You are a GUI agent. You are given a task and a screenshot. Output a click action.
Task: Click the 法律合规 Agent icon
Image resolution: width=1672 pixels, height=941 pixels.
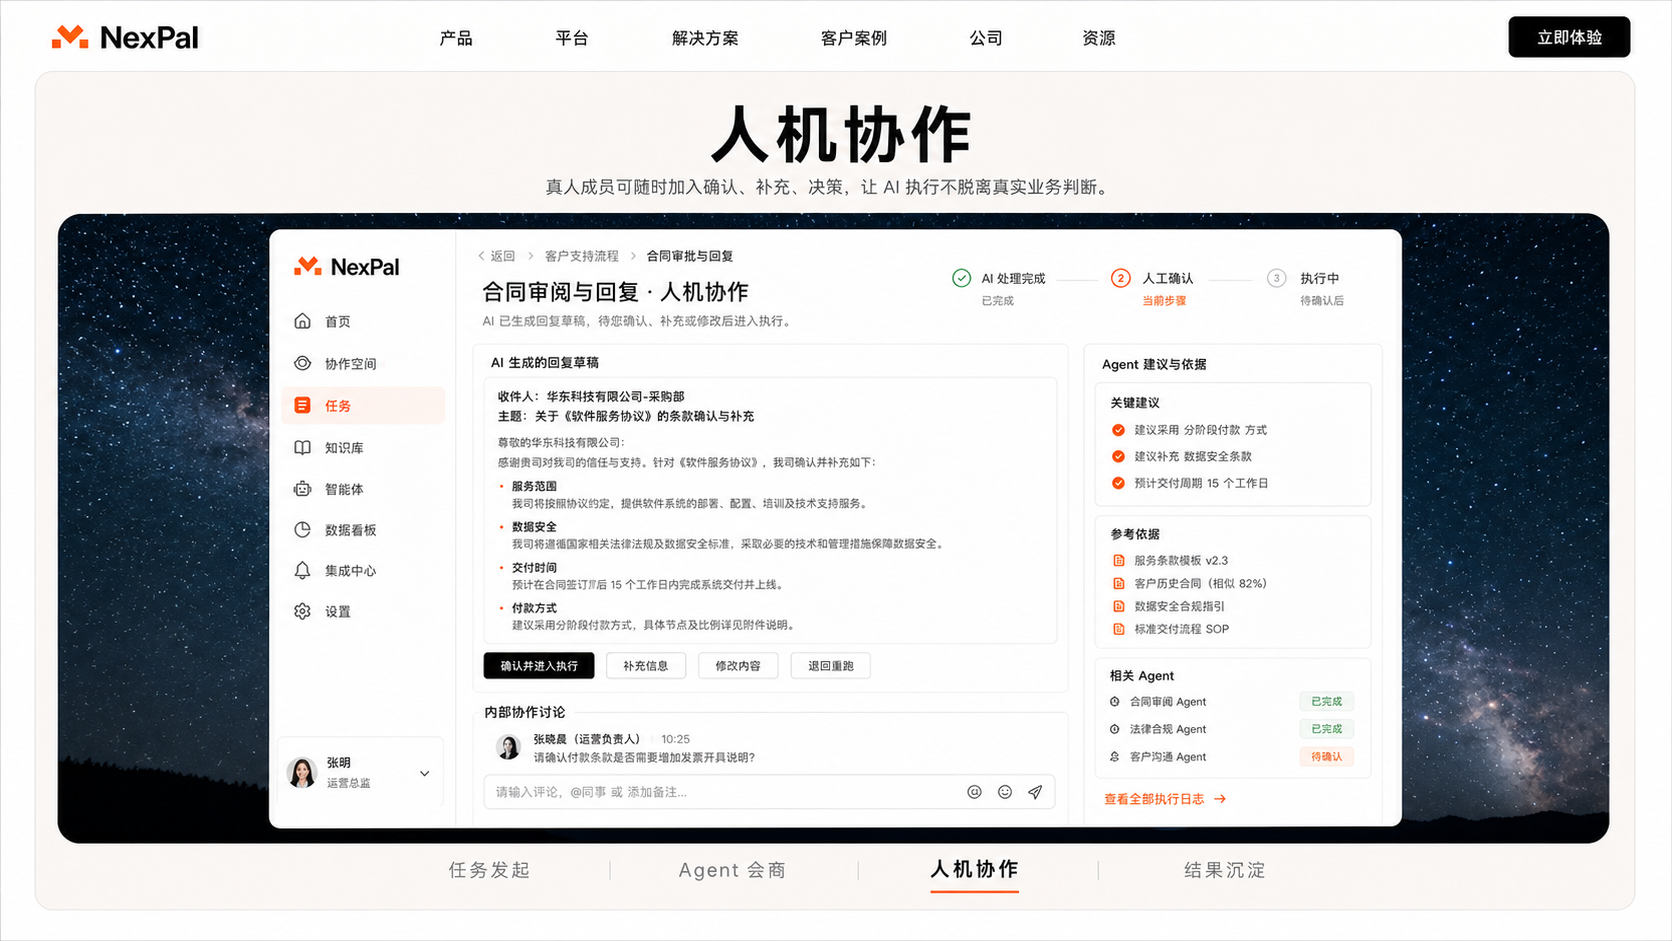click(1115, 729)
